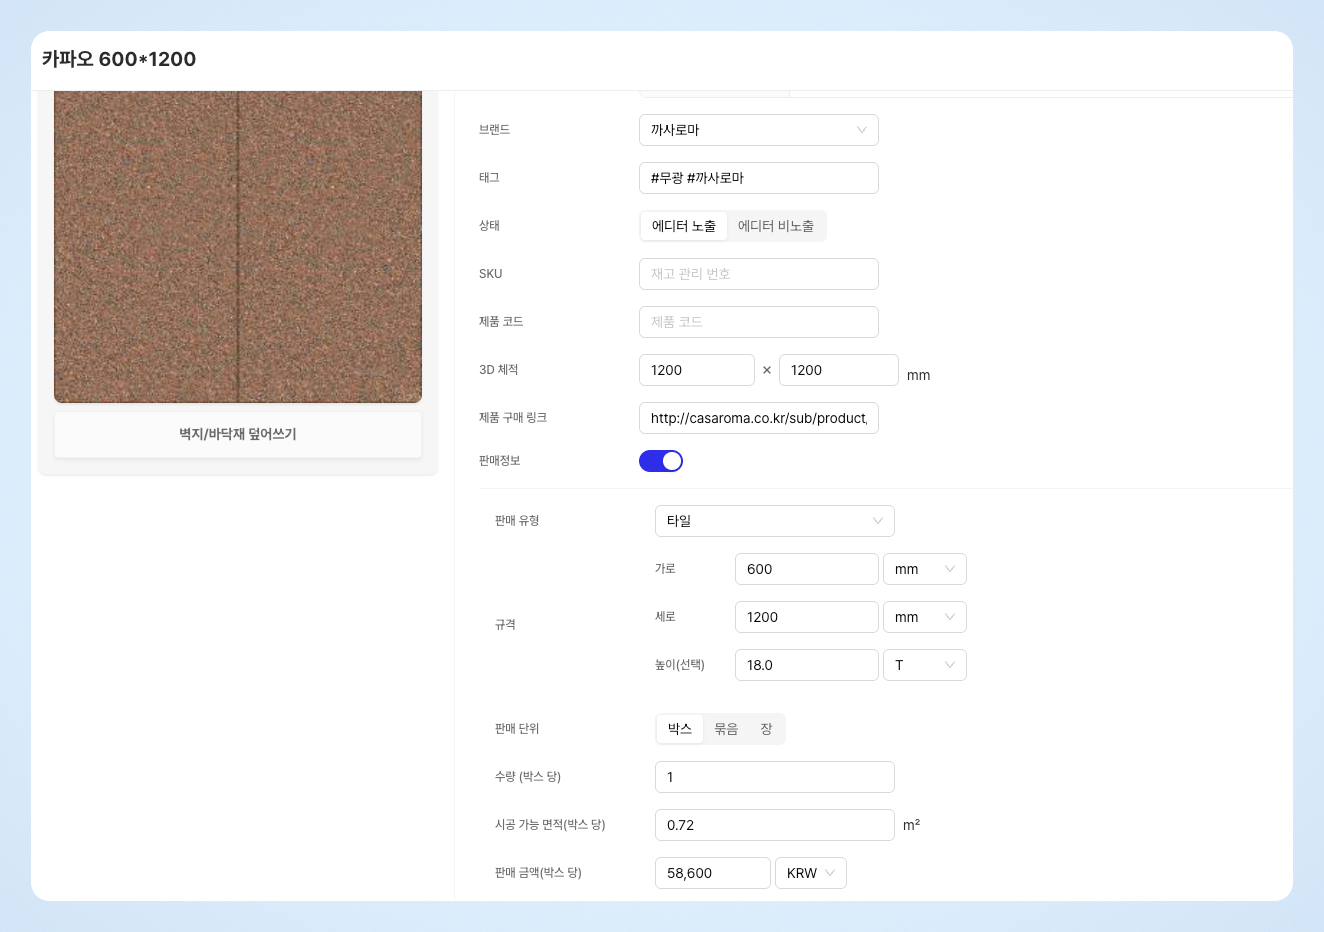
Task: Select the 에디터 비노출 status option
Action: tap(776, 226)
